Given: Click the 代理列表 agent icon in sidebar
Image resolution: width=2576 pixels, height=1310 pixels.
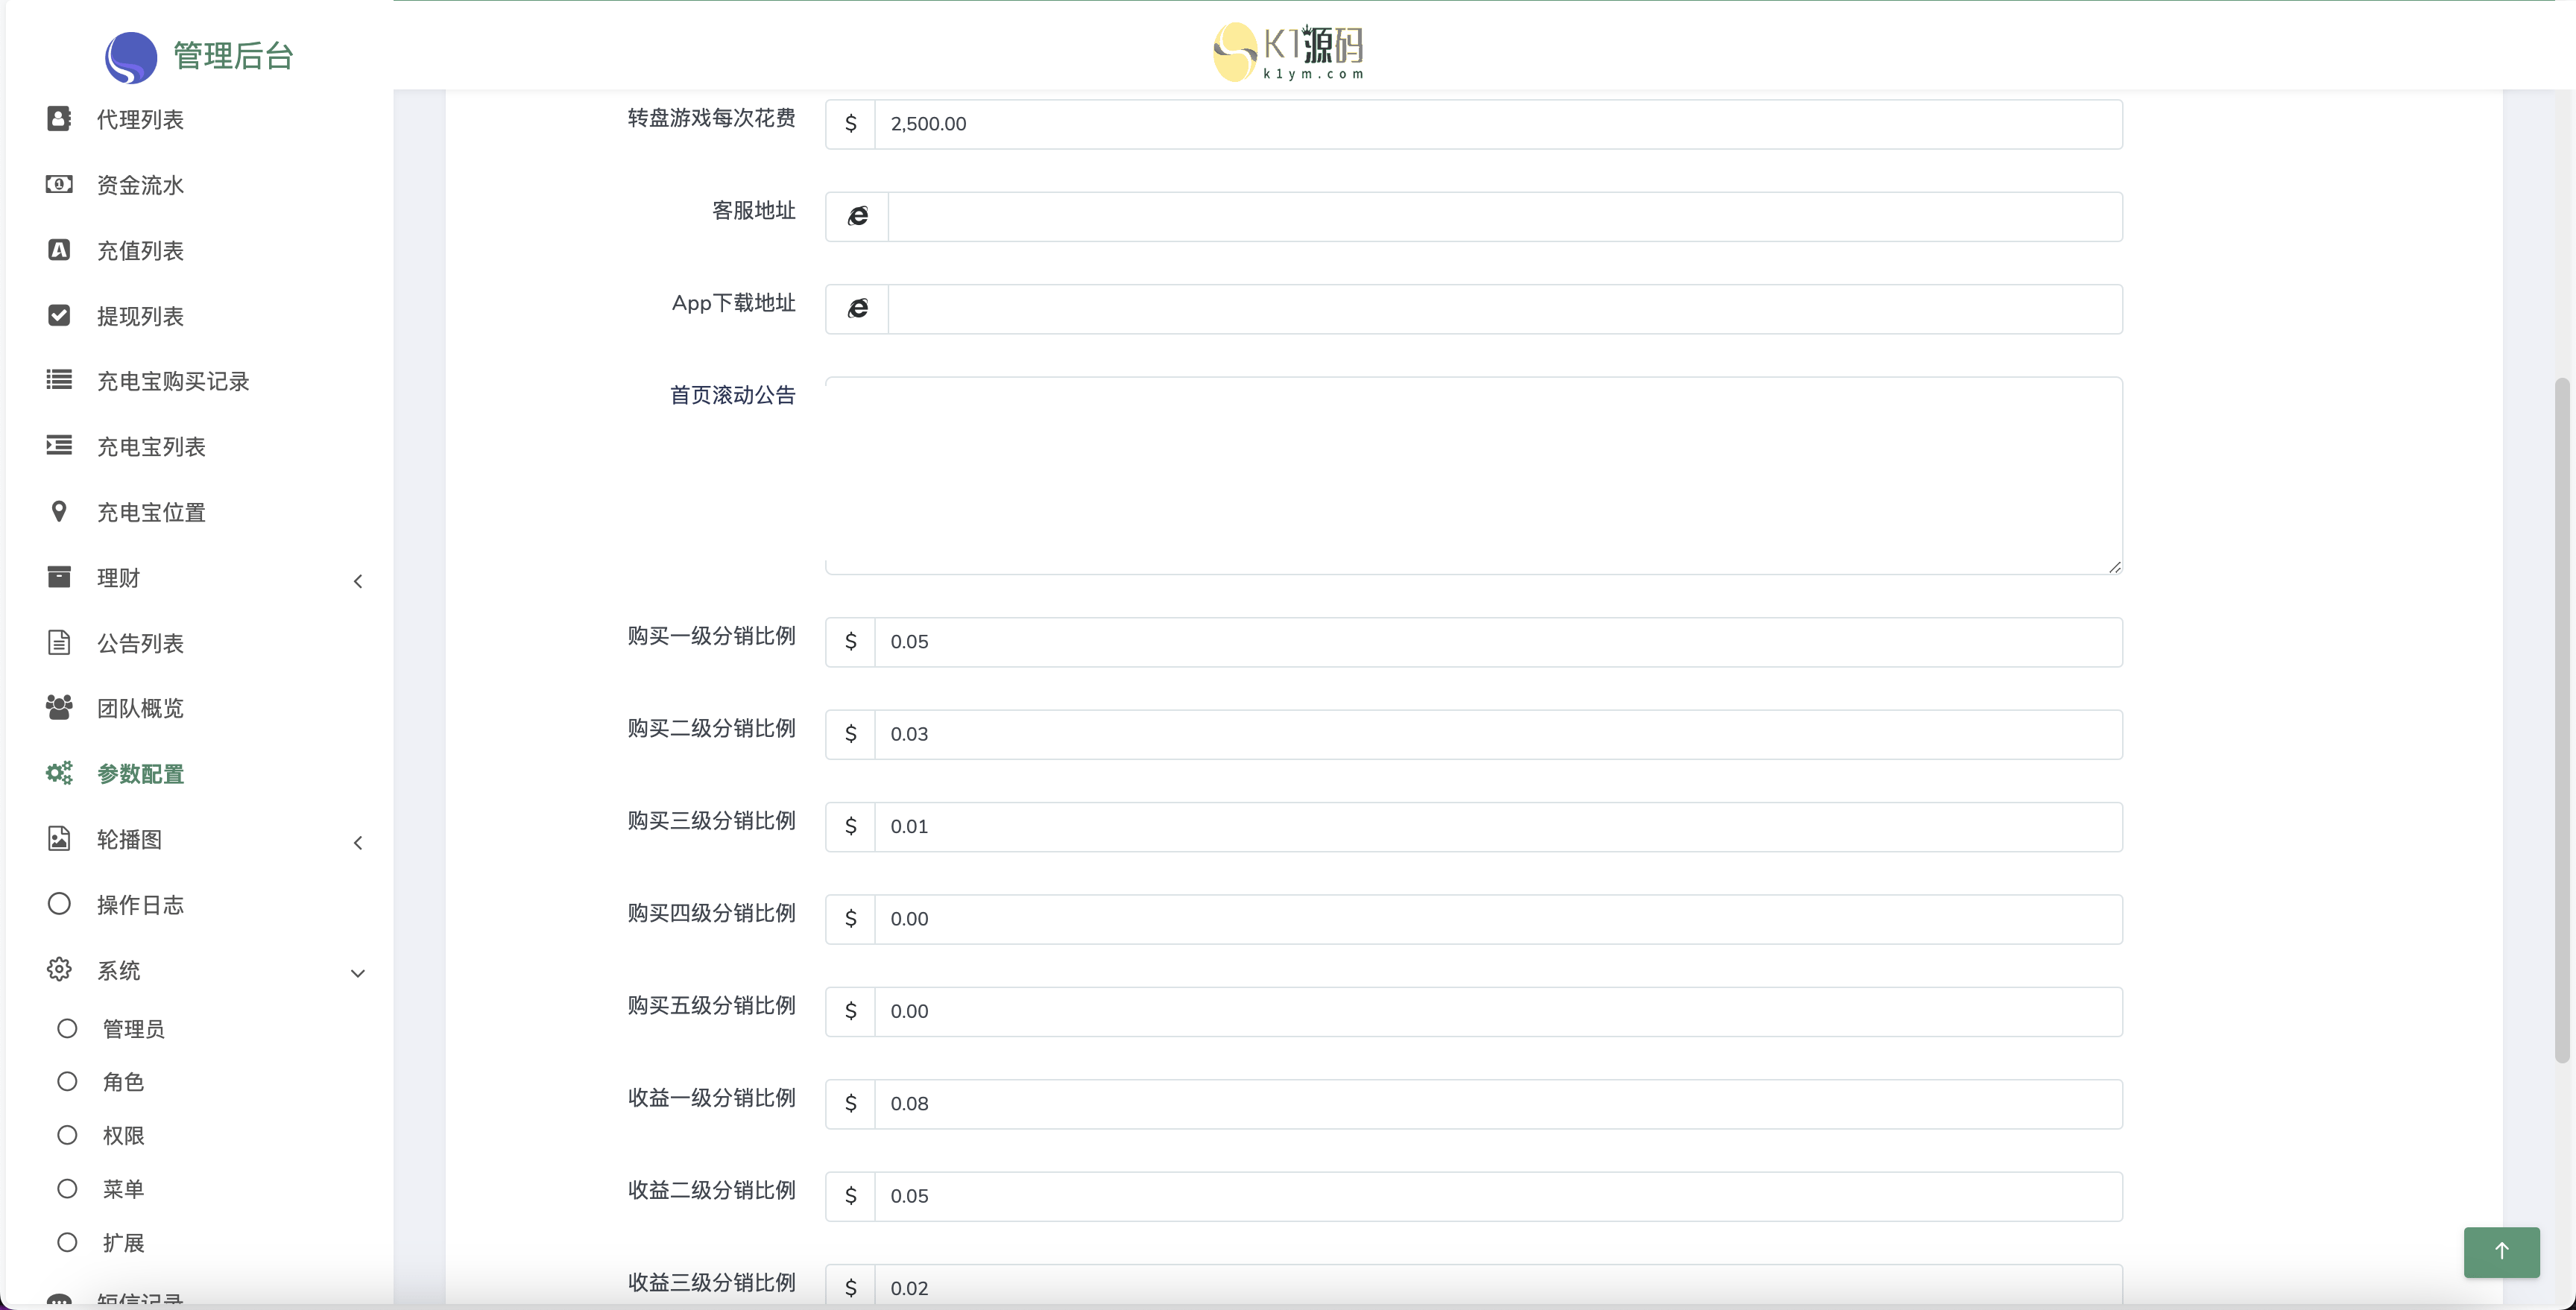Looking at the screenshot, I should point(59,119).
